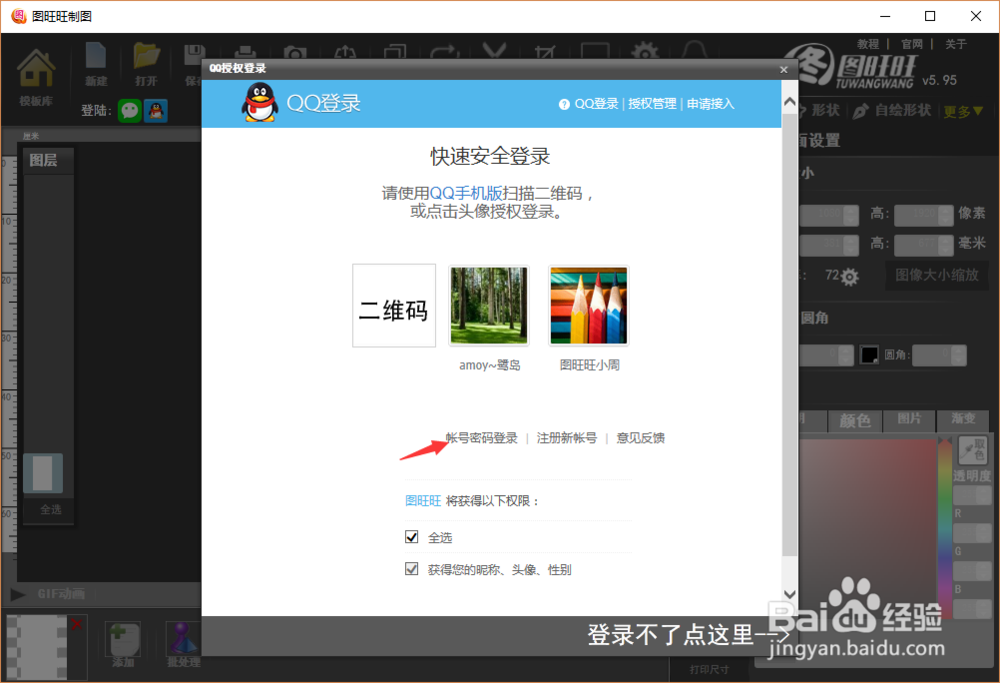Click the camera screenshot icon in the toolbar

tap(295, 52)
